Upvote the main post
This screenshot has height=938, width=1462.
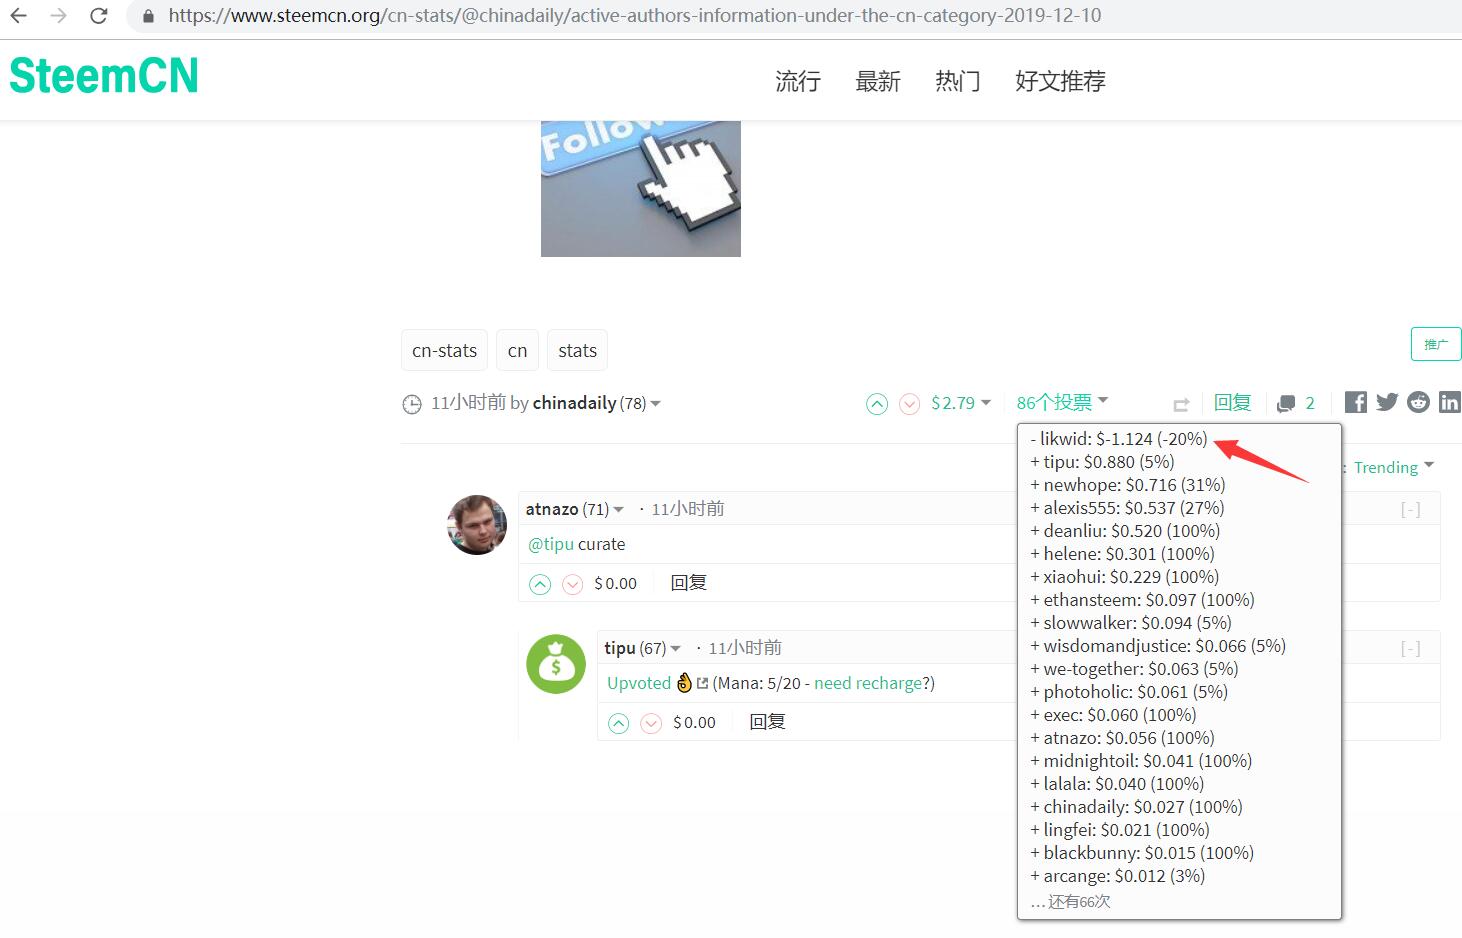[877, 404]
